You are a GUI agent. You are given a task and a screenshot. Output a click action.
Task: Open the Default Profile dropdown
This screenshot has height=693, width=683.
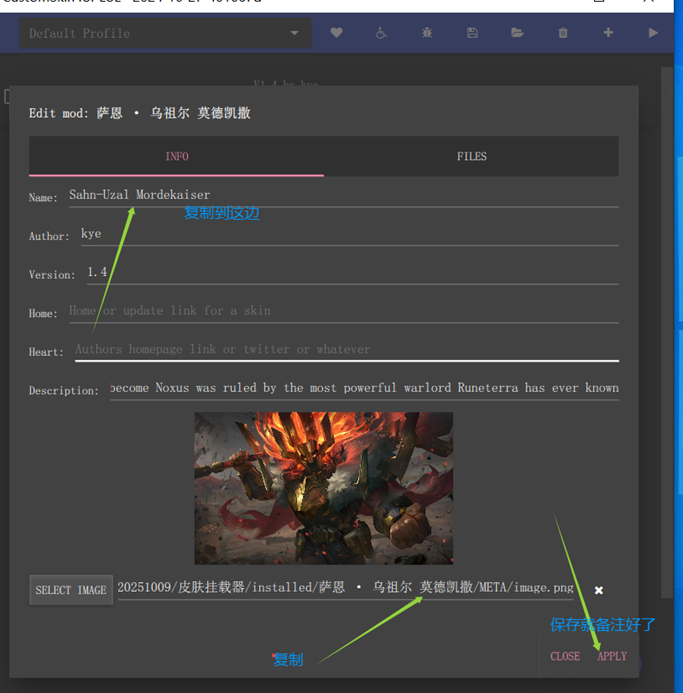click(165, 33)
